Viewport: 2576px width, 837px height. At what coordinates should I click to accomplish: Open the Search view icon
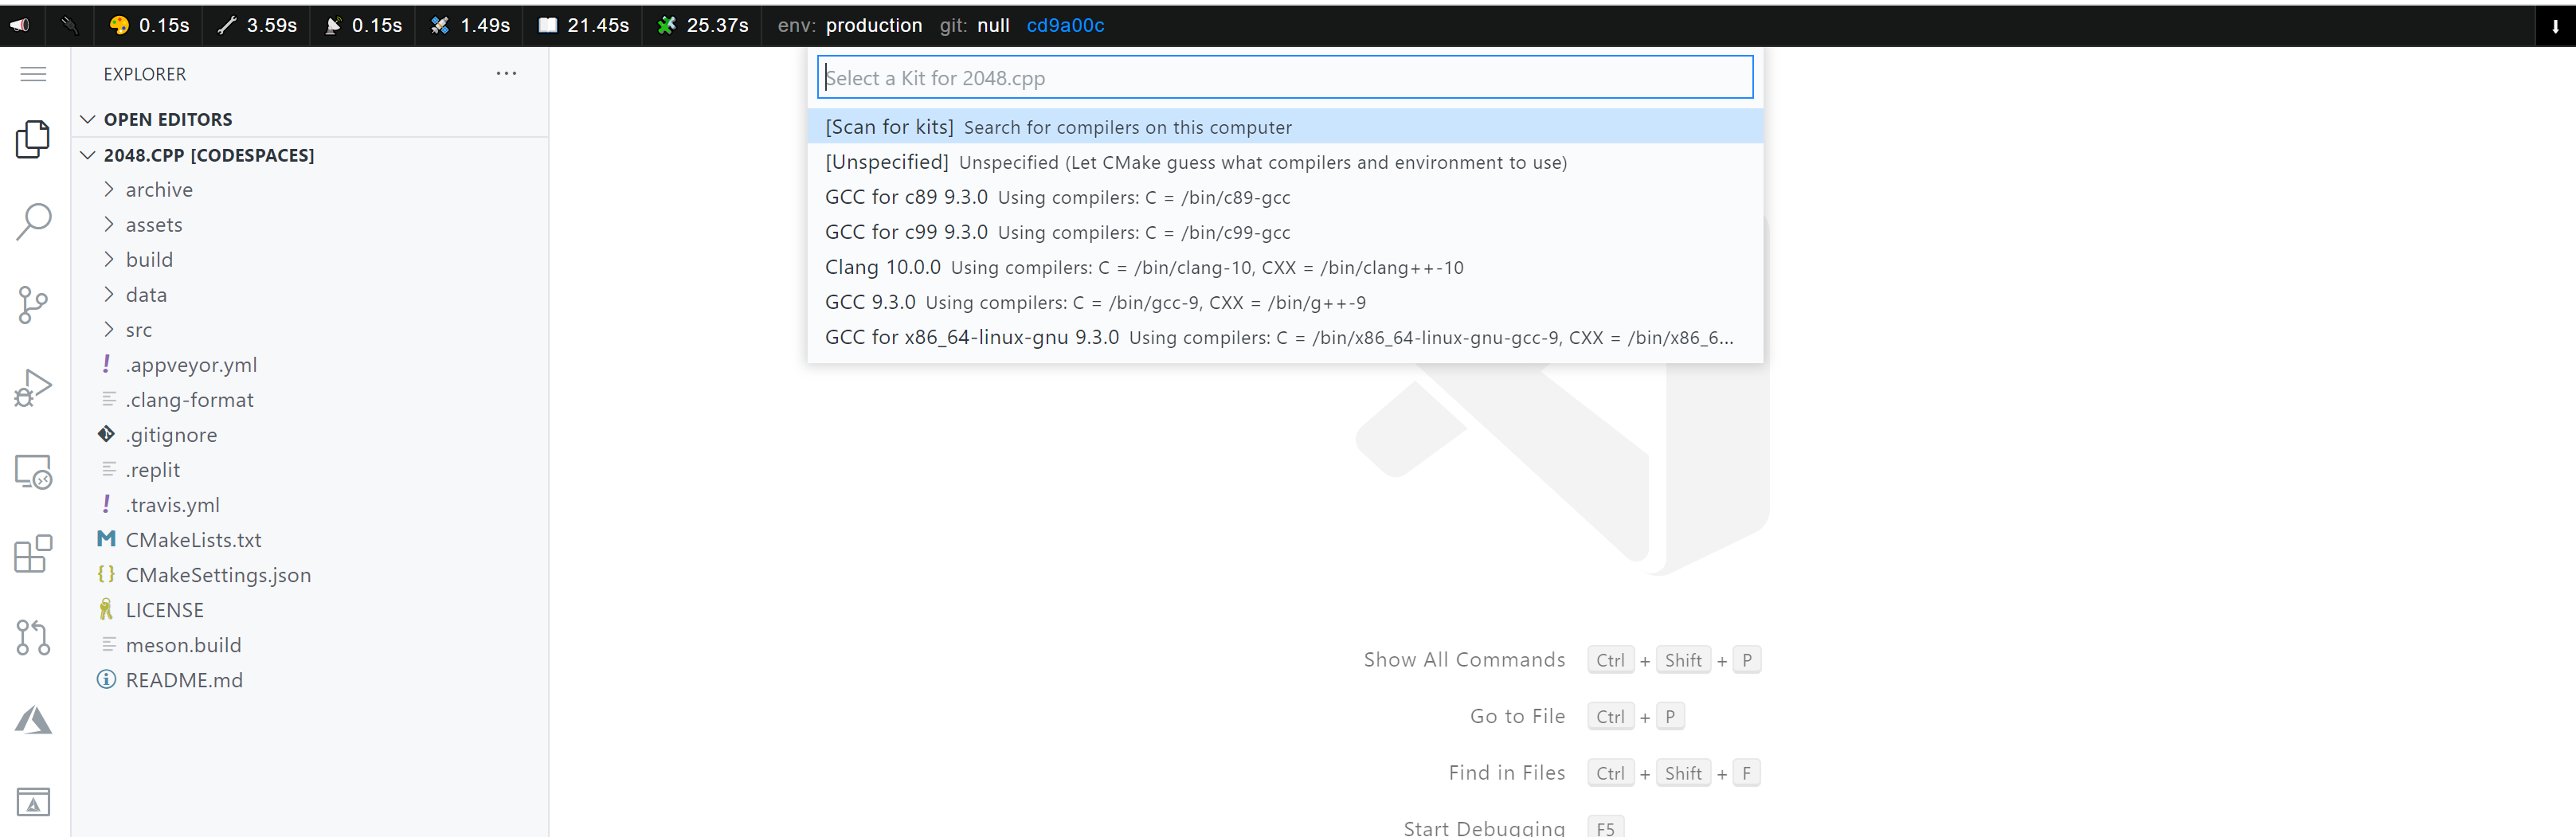click(34, 222)
